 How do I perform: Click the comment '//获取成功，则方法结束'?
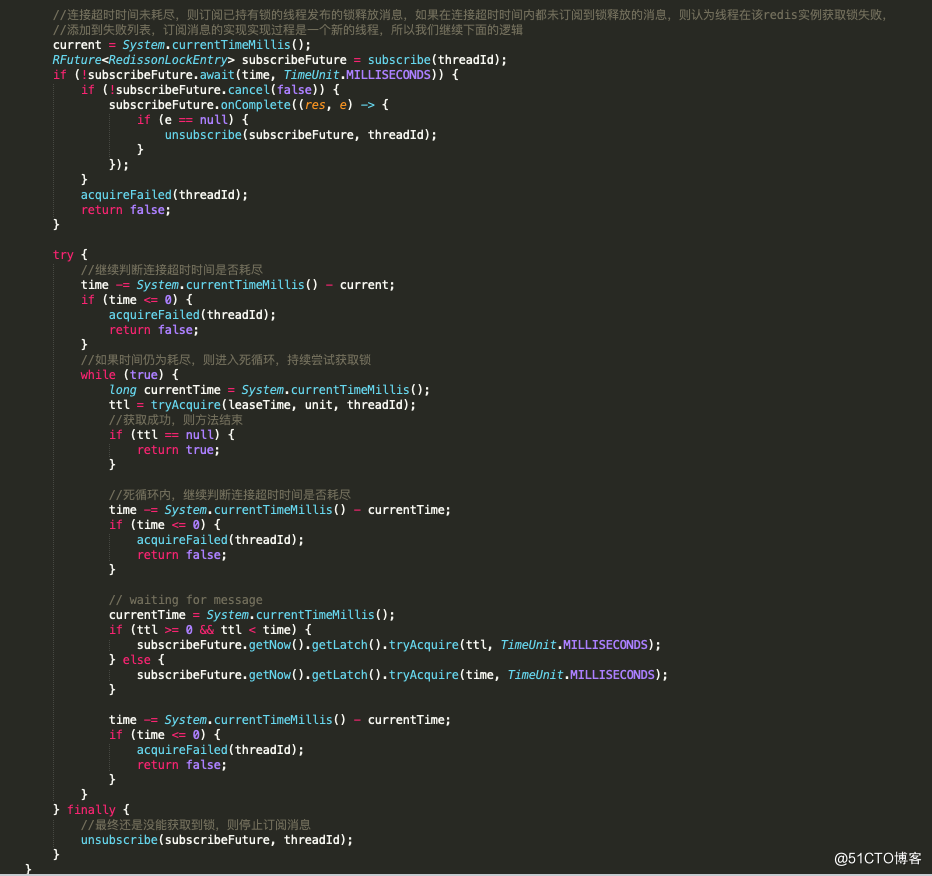coord(176,420)
